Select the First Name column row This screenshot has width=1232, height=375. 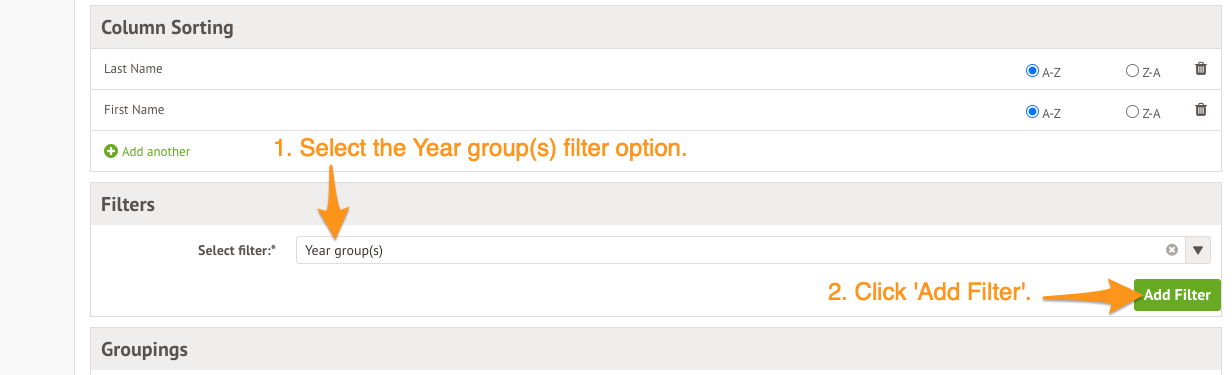(x=655, y=110)
